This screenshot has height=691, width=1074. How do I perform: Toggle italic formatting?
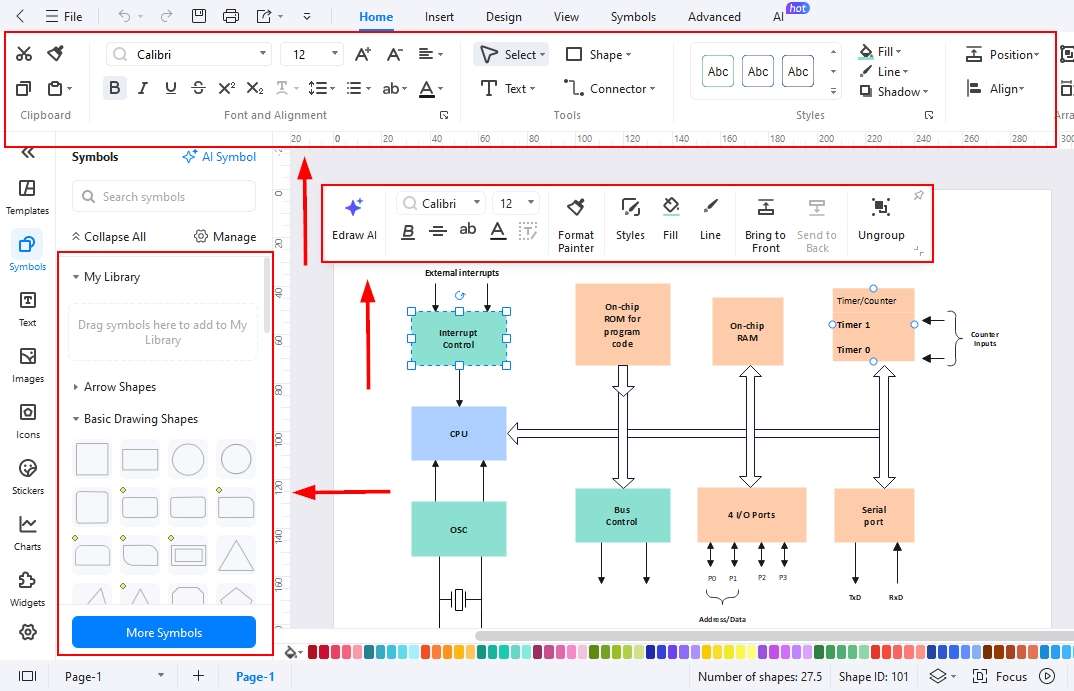click(x=142, y=88)
